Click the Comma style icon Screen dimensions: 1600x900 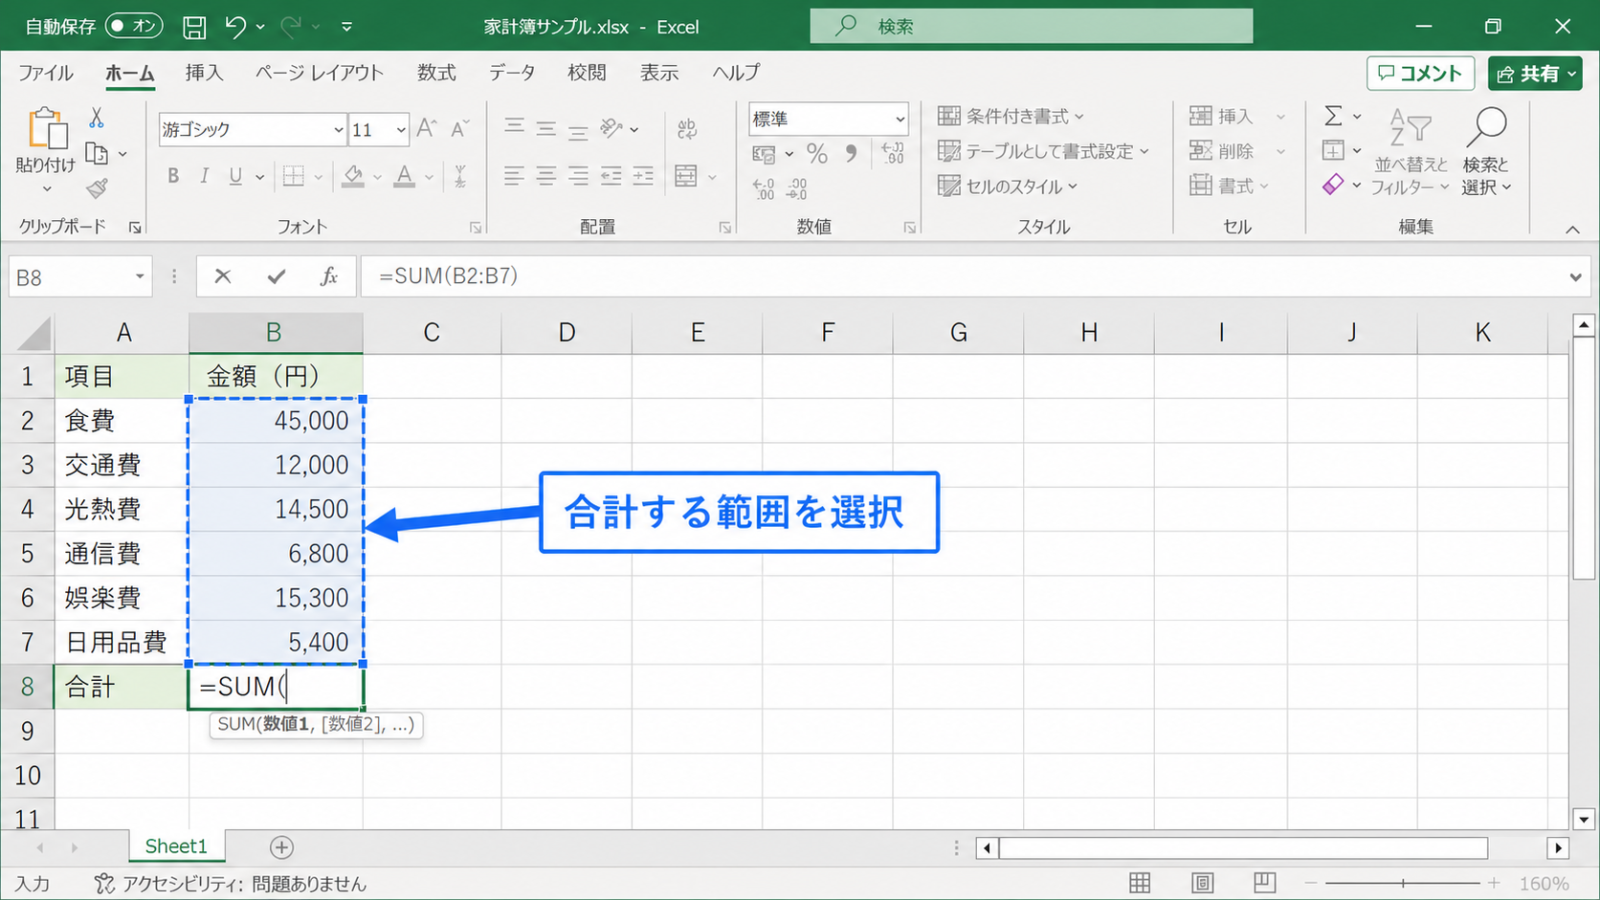point(851,154)
